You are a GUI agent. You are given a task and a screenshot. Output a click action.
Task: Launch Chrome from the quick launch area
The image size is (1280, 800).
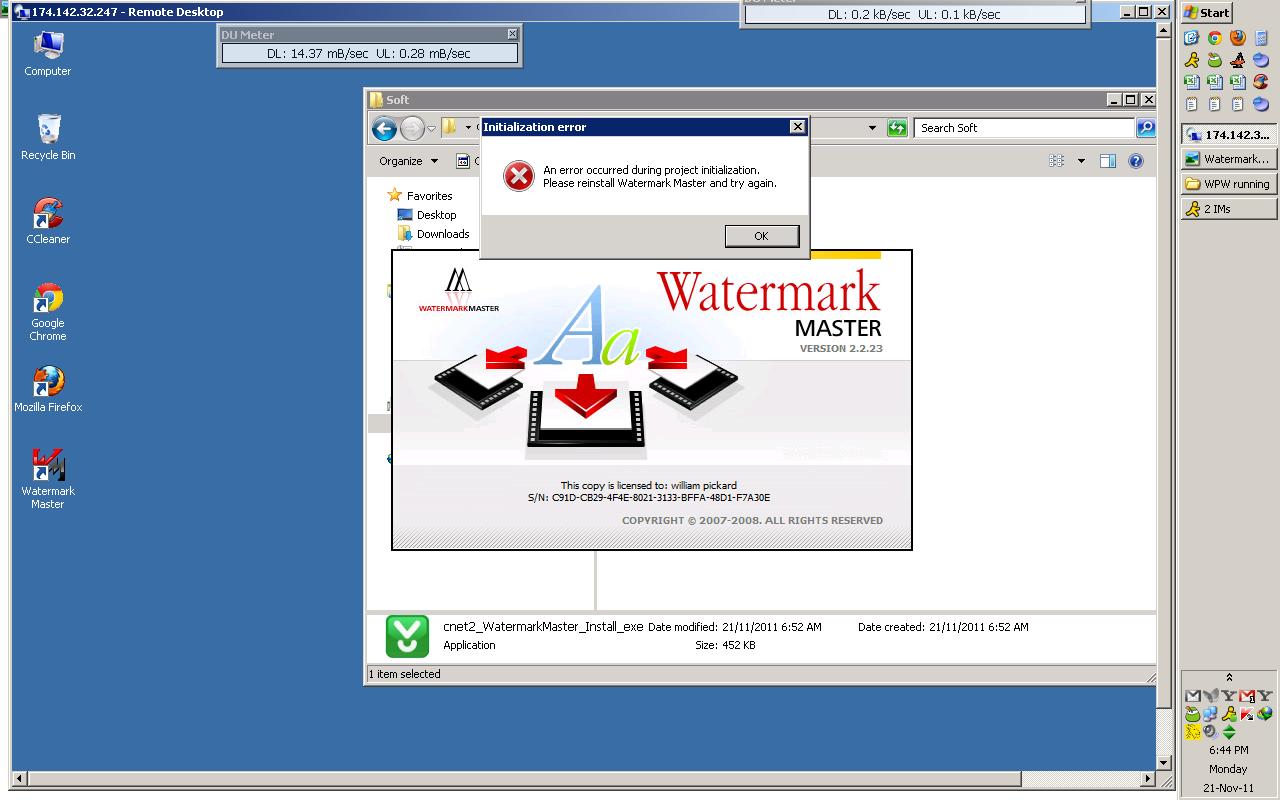pyautogui.click(x=1214, y=38)
